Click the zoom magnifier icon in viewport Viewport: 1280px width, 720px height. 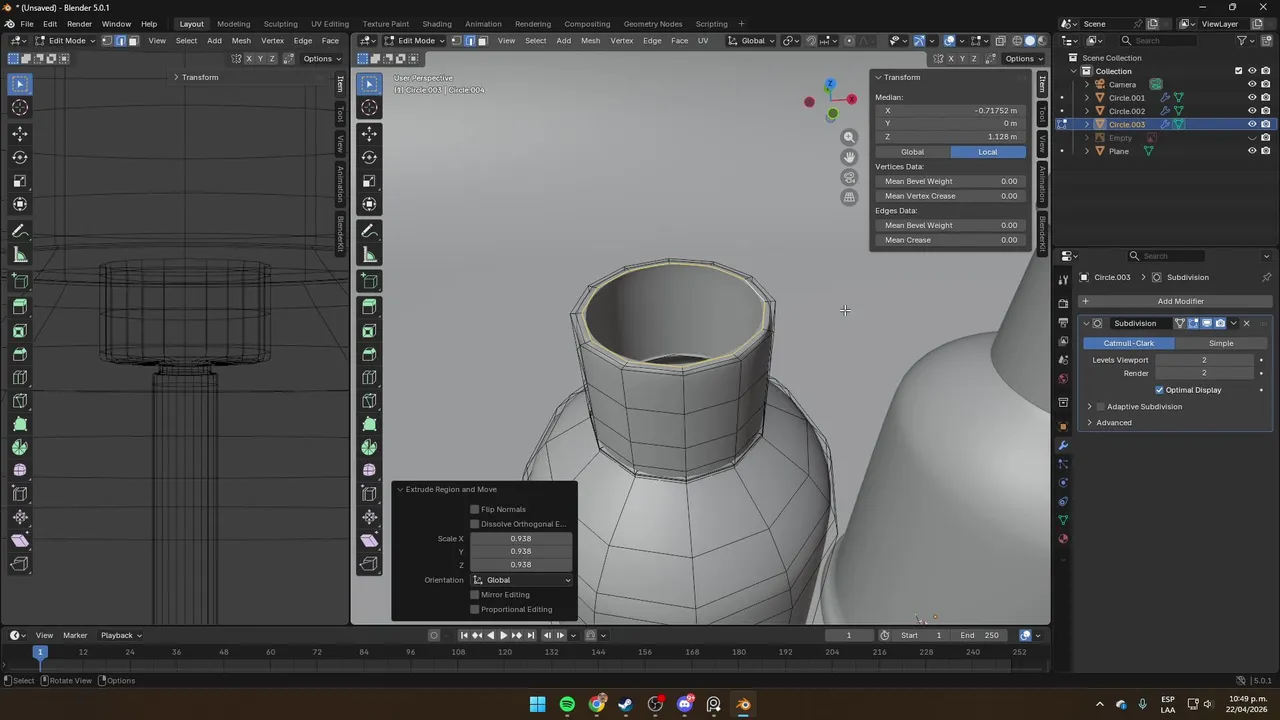pyautogui.click(x=849, y=137)
